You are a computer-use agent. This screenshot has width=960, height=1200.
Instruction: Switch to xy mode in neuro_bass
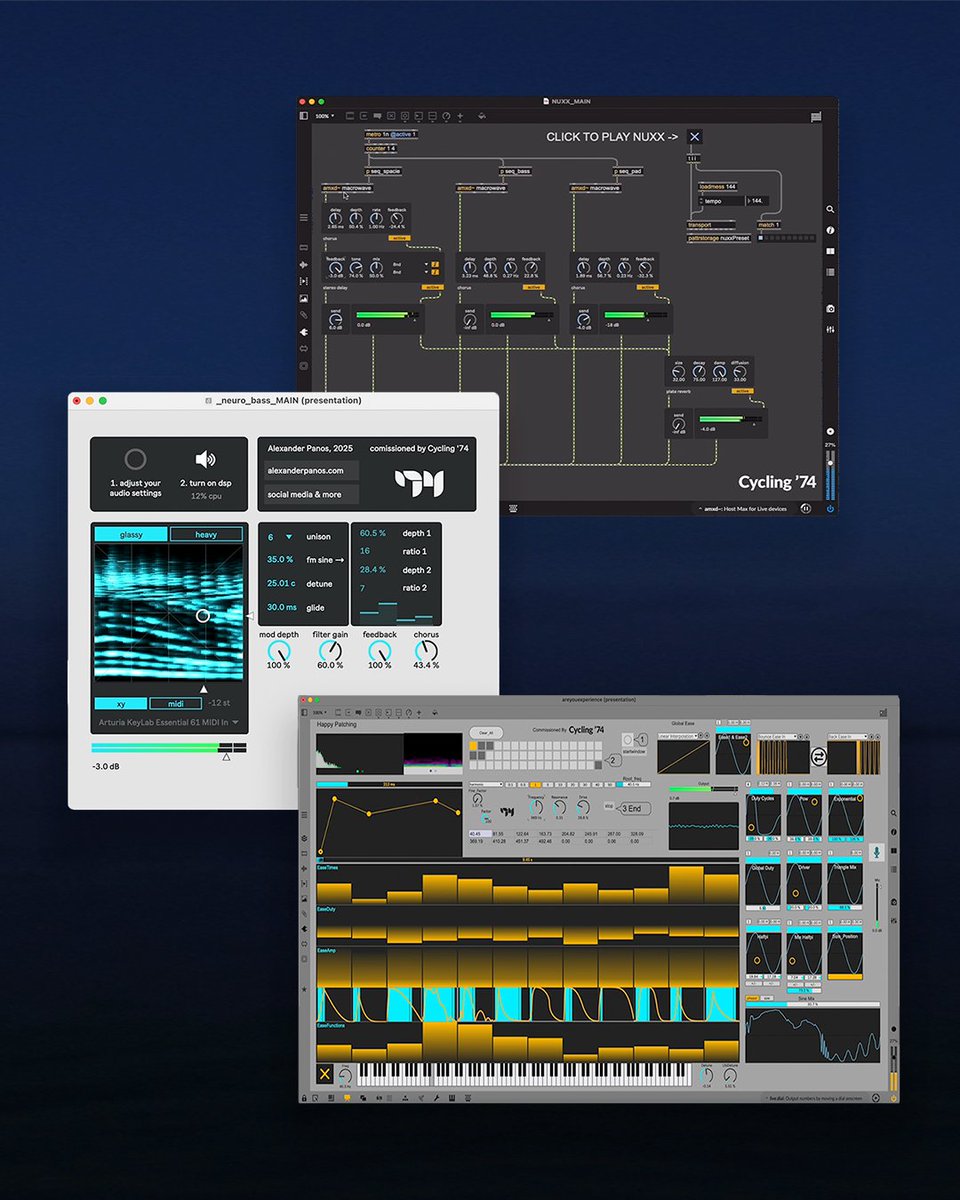click(x=120, y=704)
